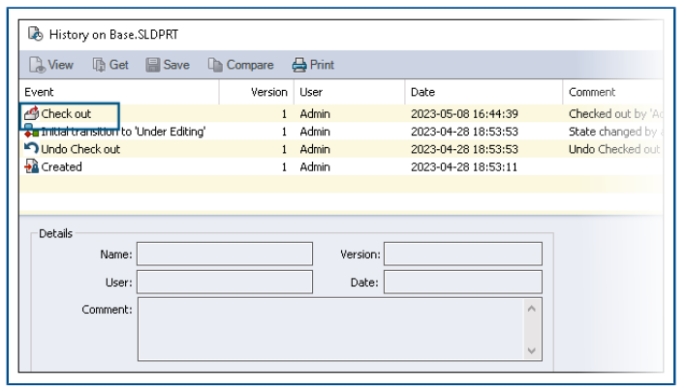Click inside the Comment text area

point(330,329)
